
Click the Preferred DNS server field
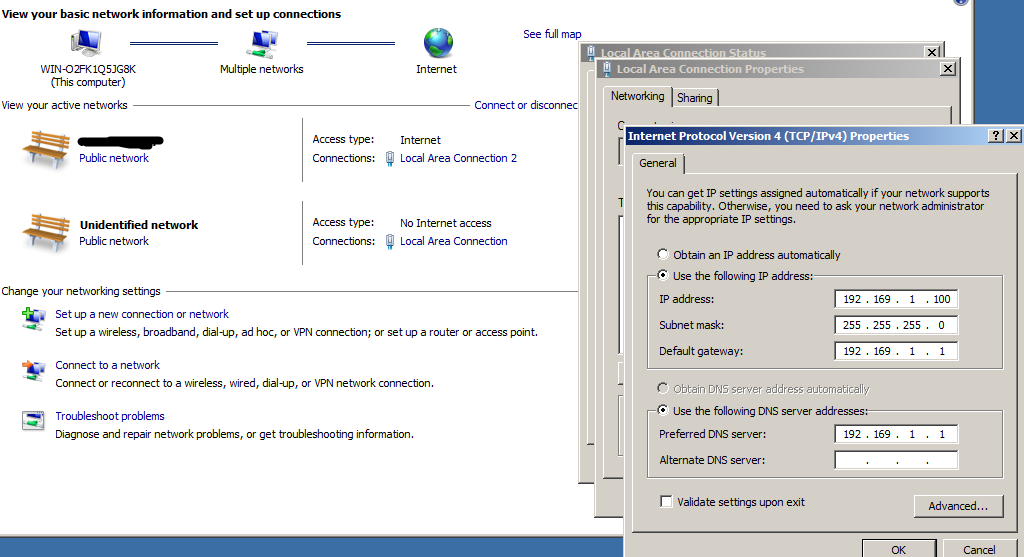click(896, 434)
